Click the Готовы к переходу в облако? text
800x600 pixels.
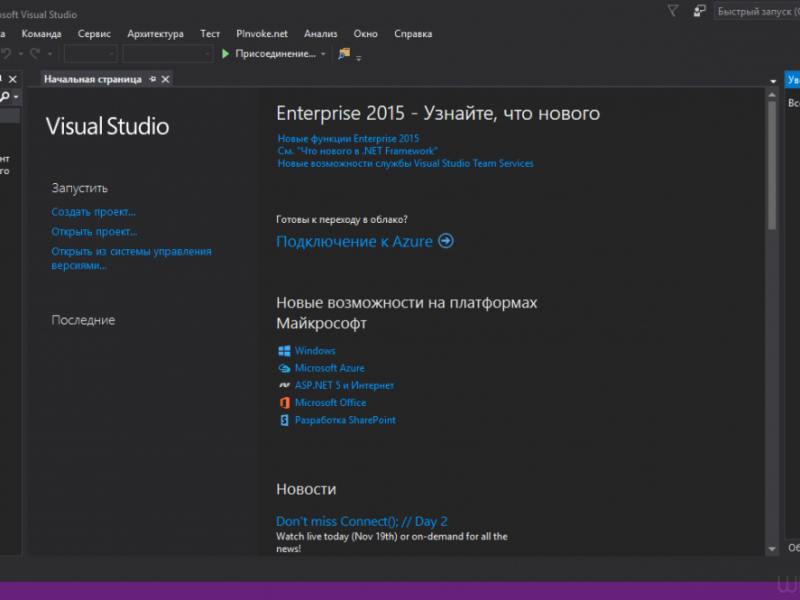pos(342,219)
